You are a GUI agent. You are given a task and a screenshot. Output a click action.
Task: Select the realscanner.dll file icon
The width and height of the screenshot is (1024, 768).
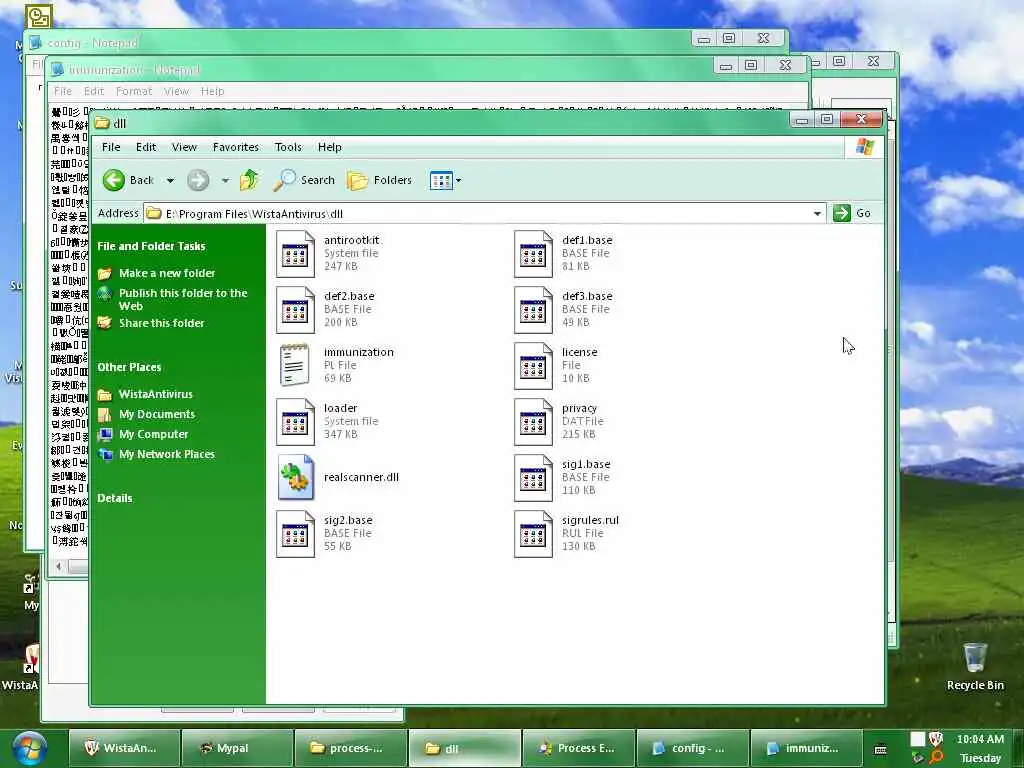click(295, 477)
